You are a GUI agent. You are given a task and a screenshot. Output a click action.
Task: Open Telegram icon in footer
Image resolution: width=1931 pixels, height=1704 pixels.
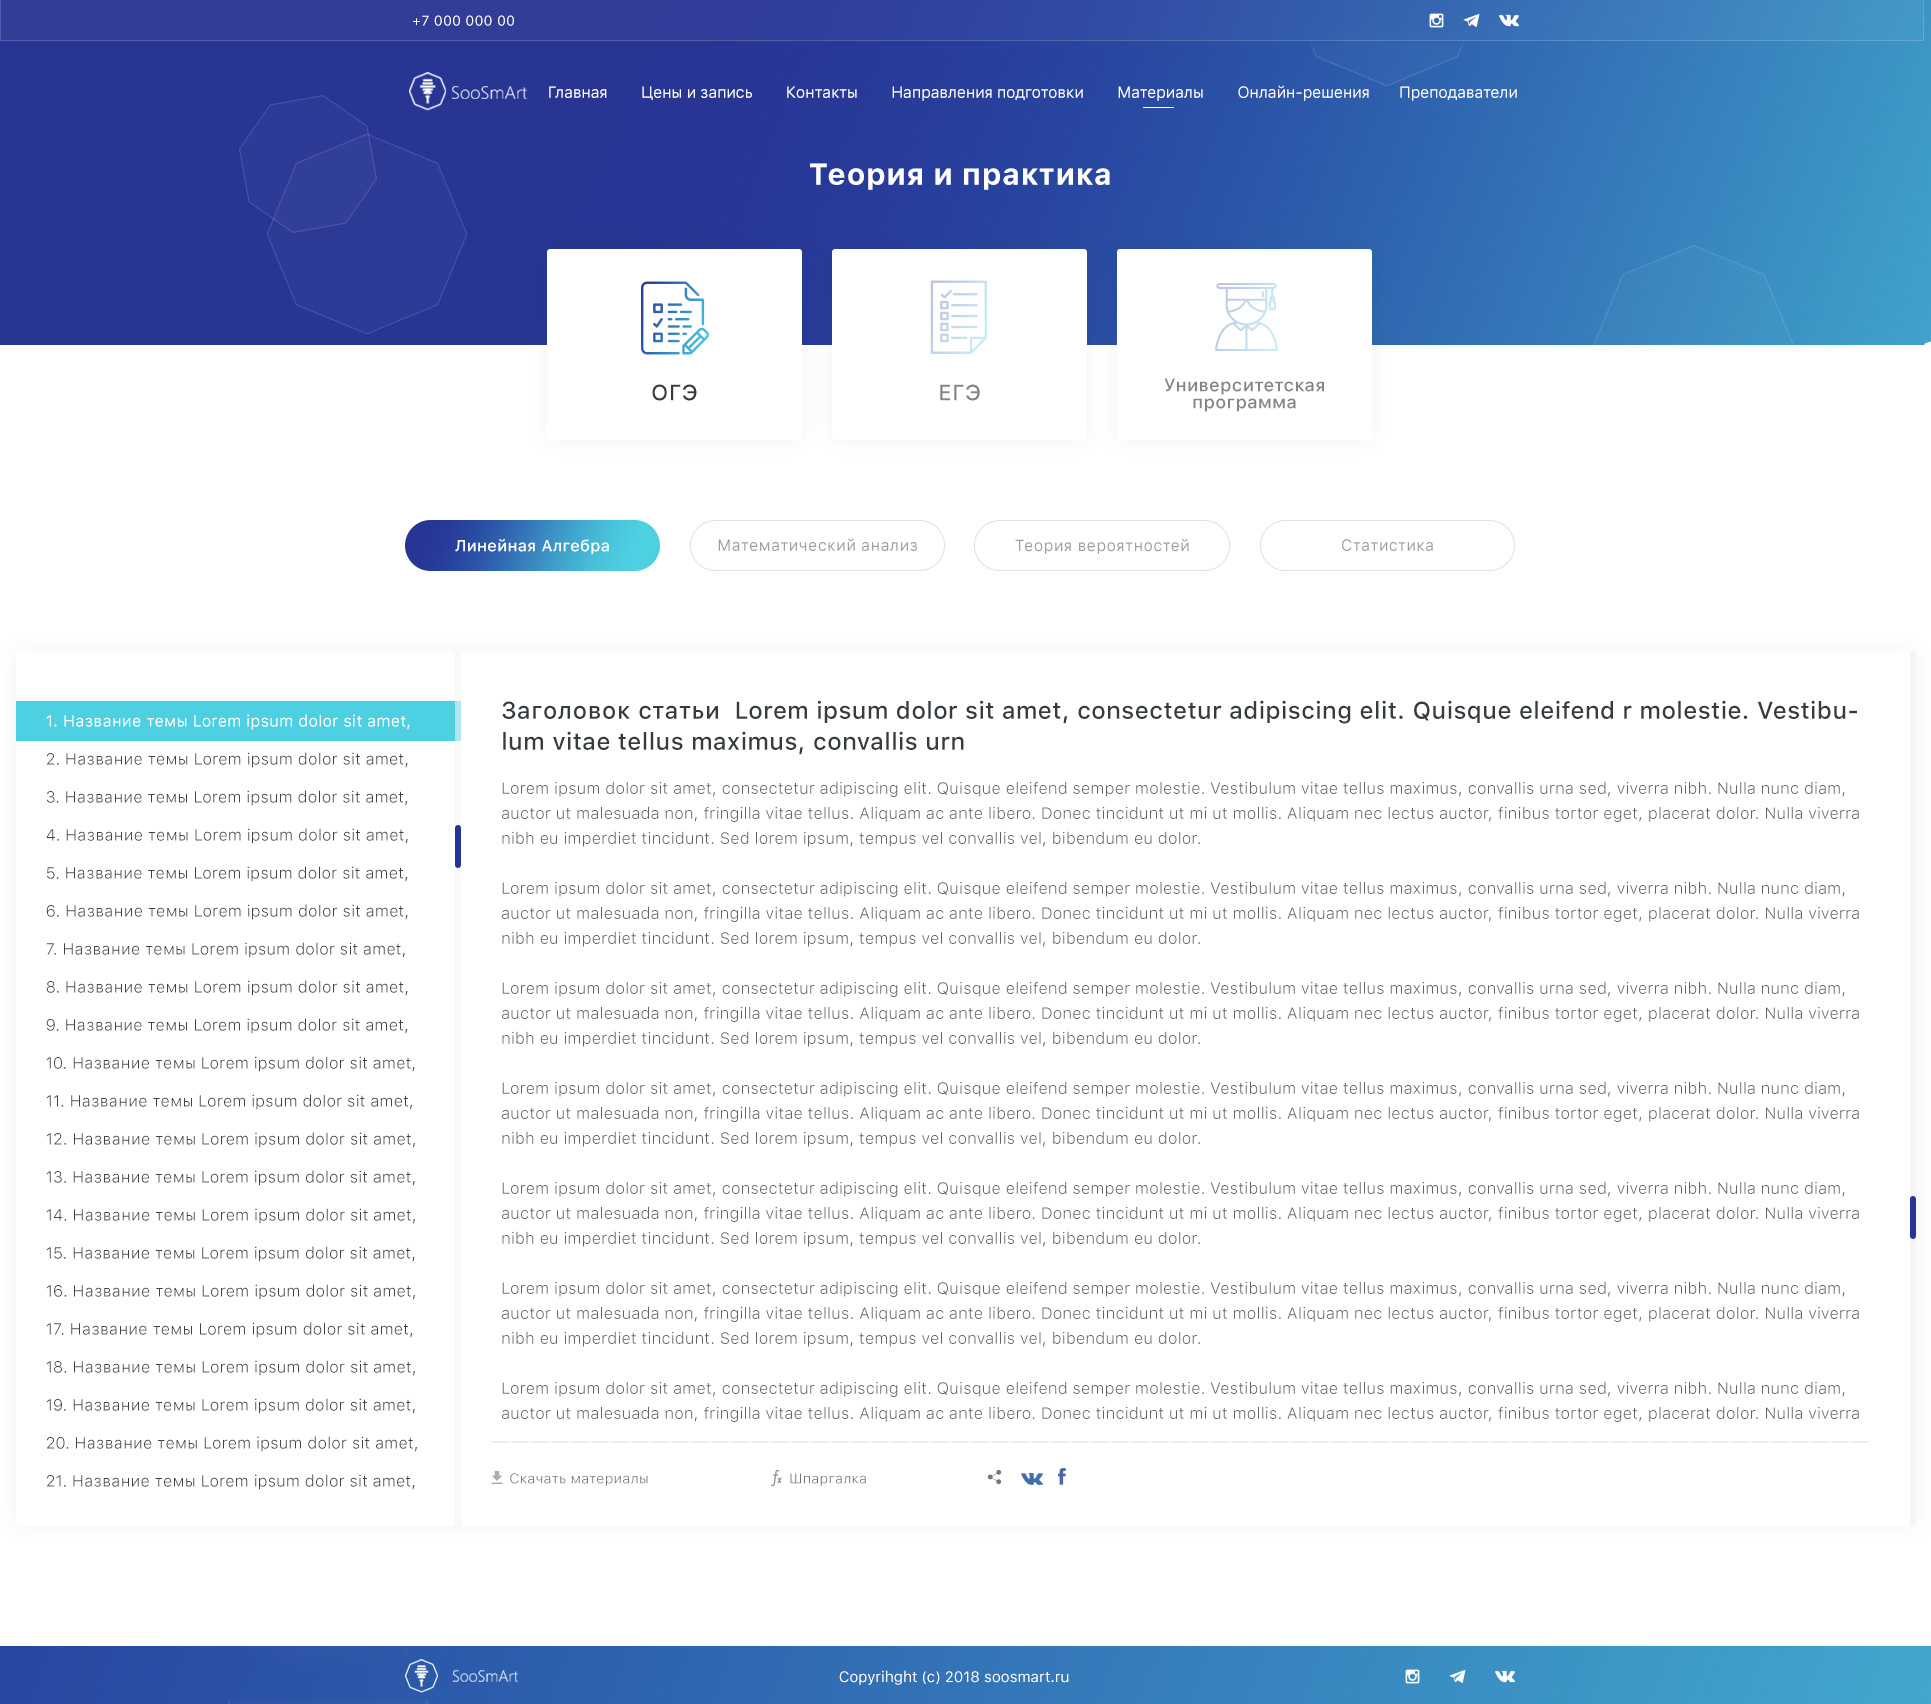click(1458, 1676)
